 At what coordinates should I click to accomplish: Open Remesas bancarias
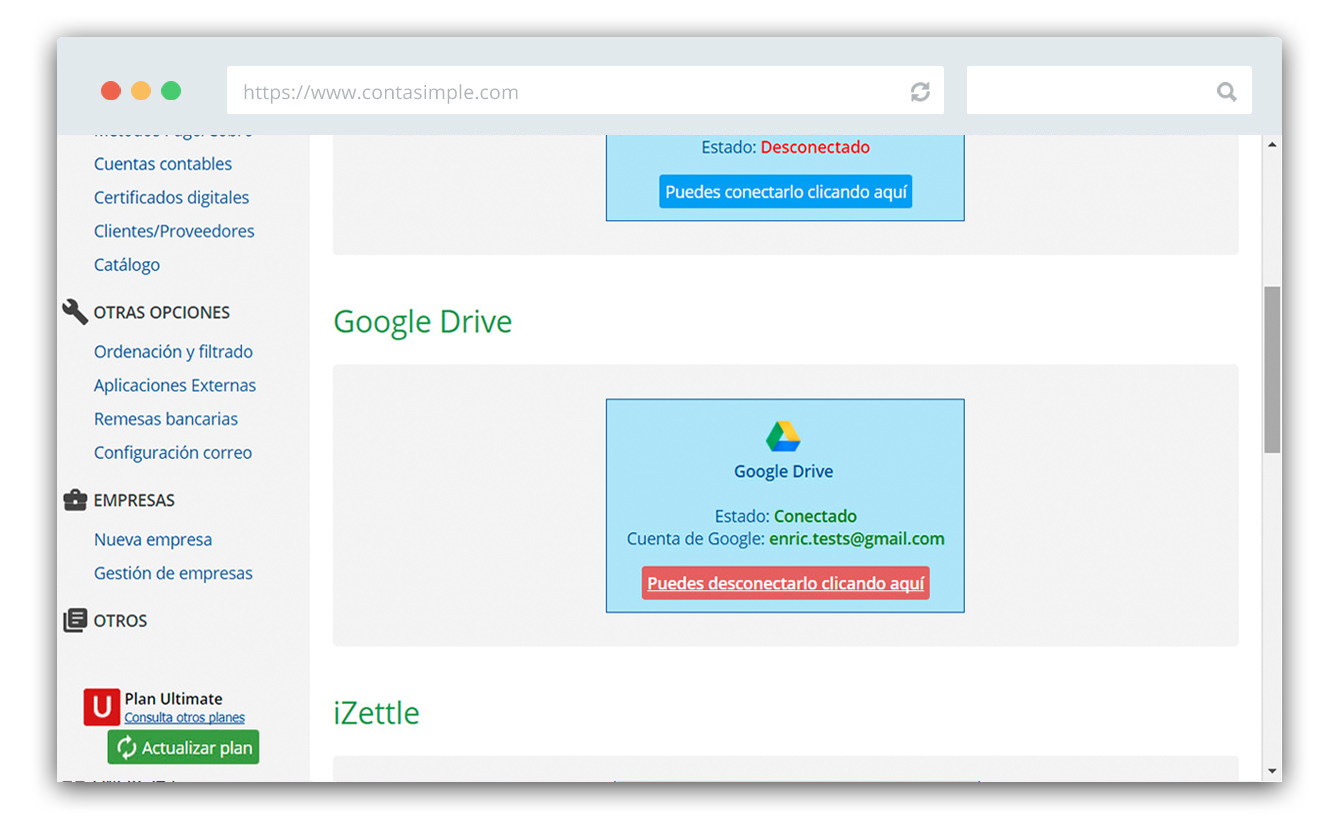click(166, 419)
